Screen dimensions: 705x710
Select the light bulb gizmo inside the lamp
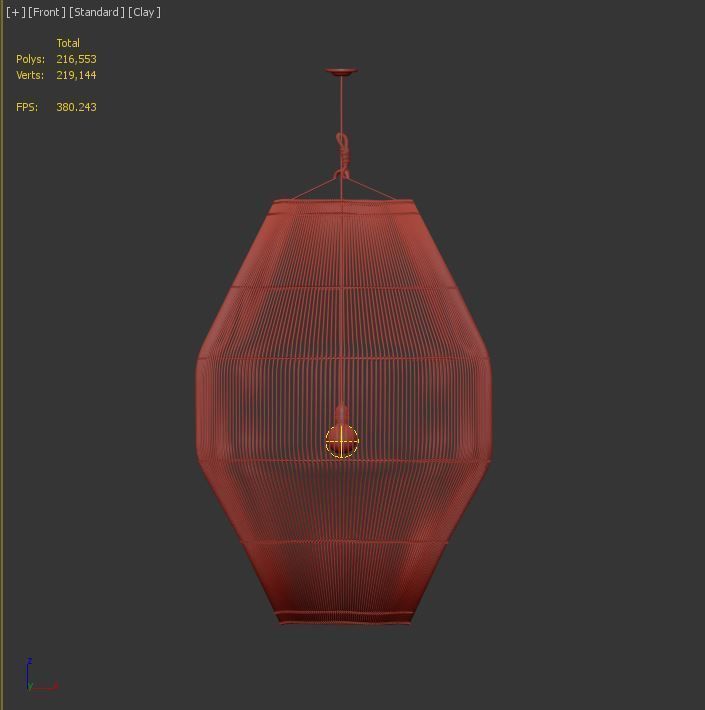(342, 441)
